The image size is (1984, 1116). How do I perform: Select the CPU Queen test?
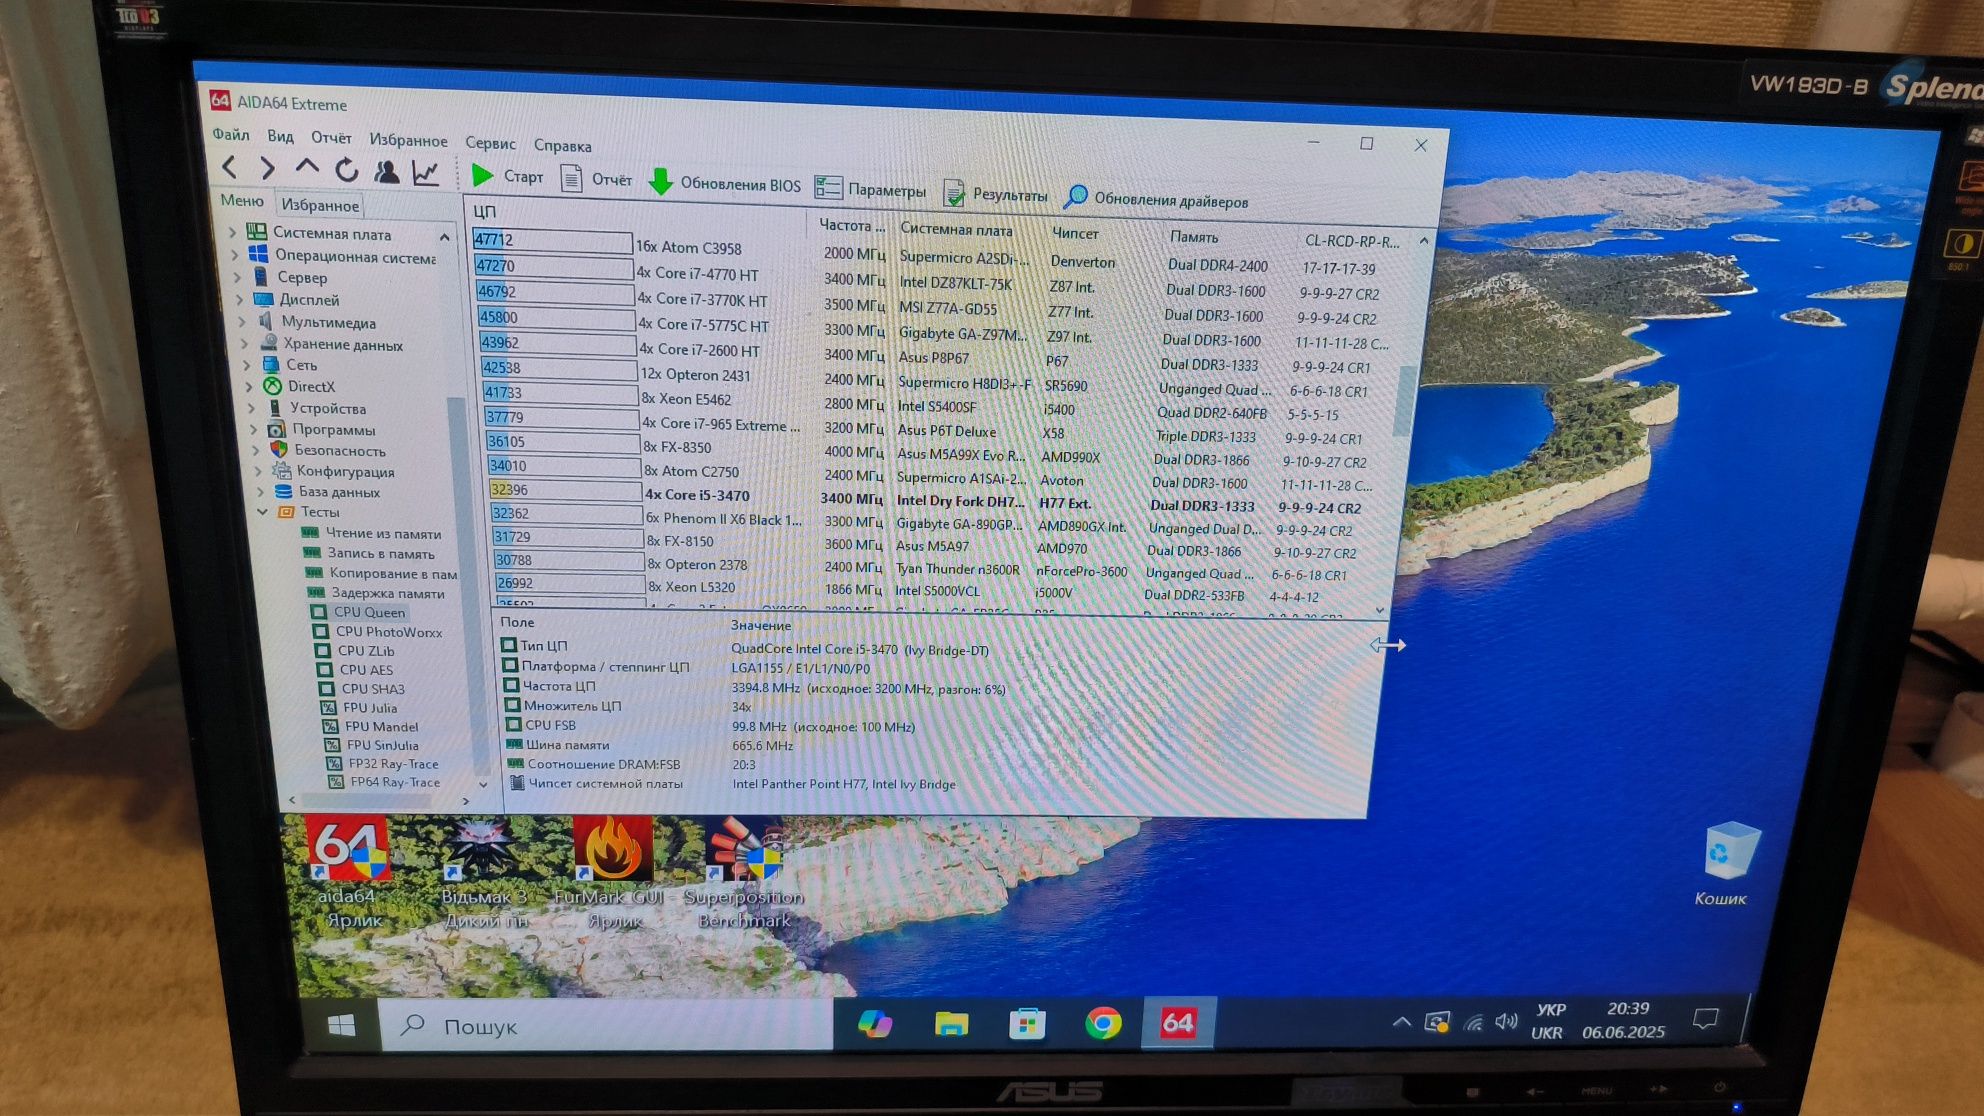(x=368, y=612)
